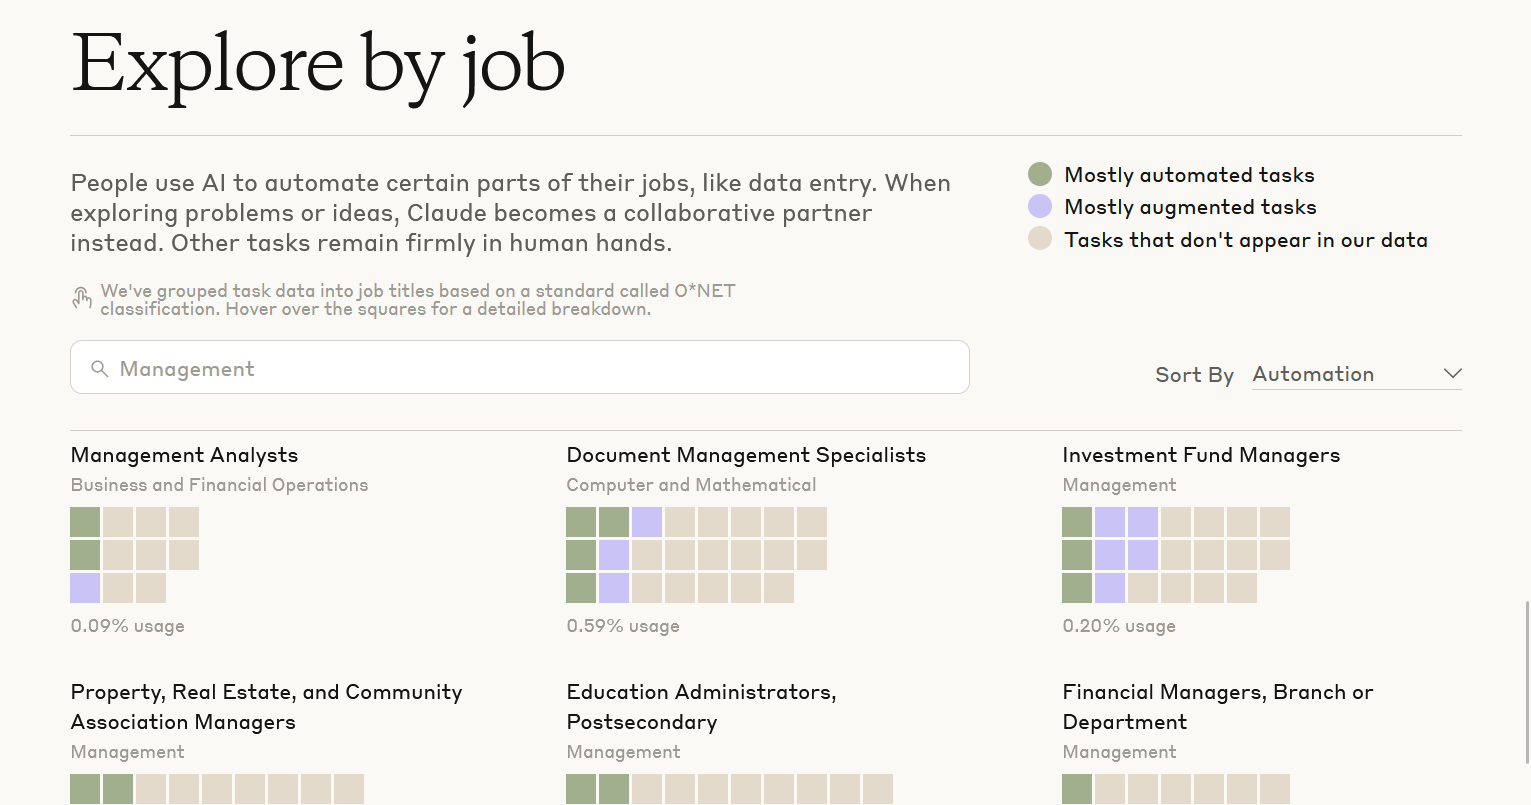This screenshot has height=805, width=1531.
Task: Click first green square of Education Administrators grid
Action: [581, 789]
